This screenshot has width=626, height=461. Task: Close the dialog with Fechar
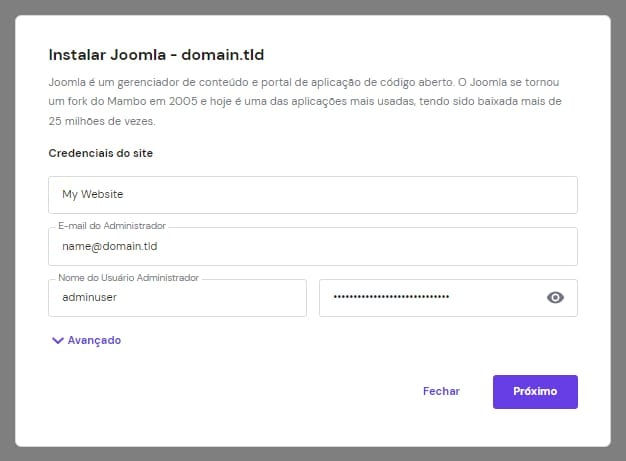coord(441,392)
